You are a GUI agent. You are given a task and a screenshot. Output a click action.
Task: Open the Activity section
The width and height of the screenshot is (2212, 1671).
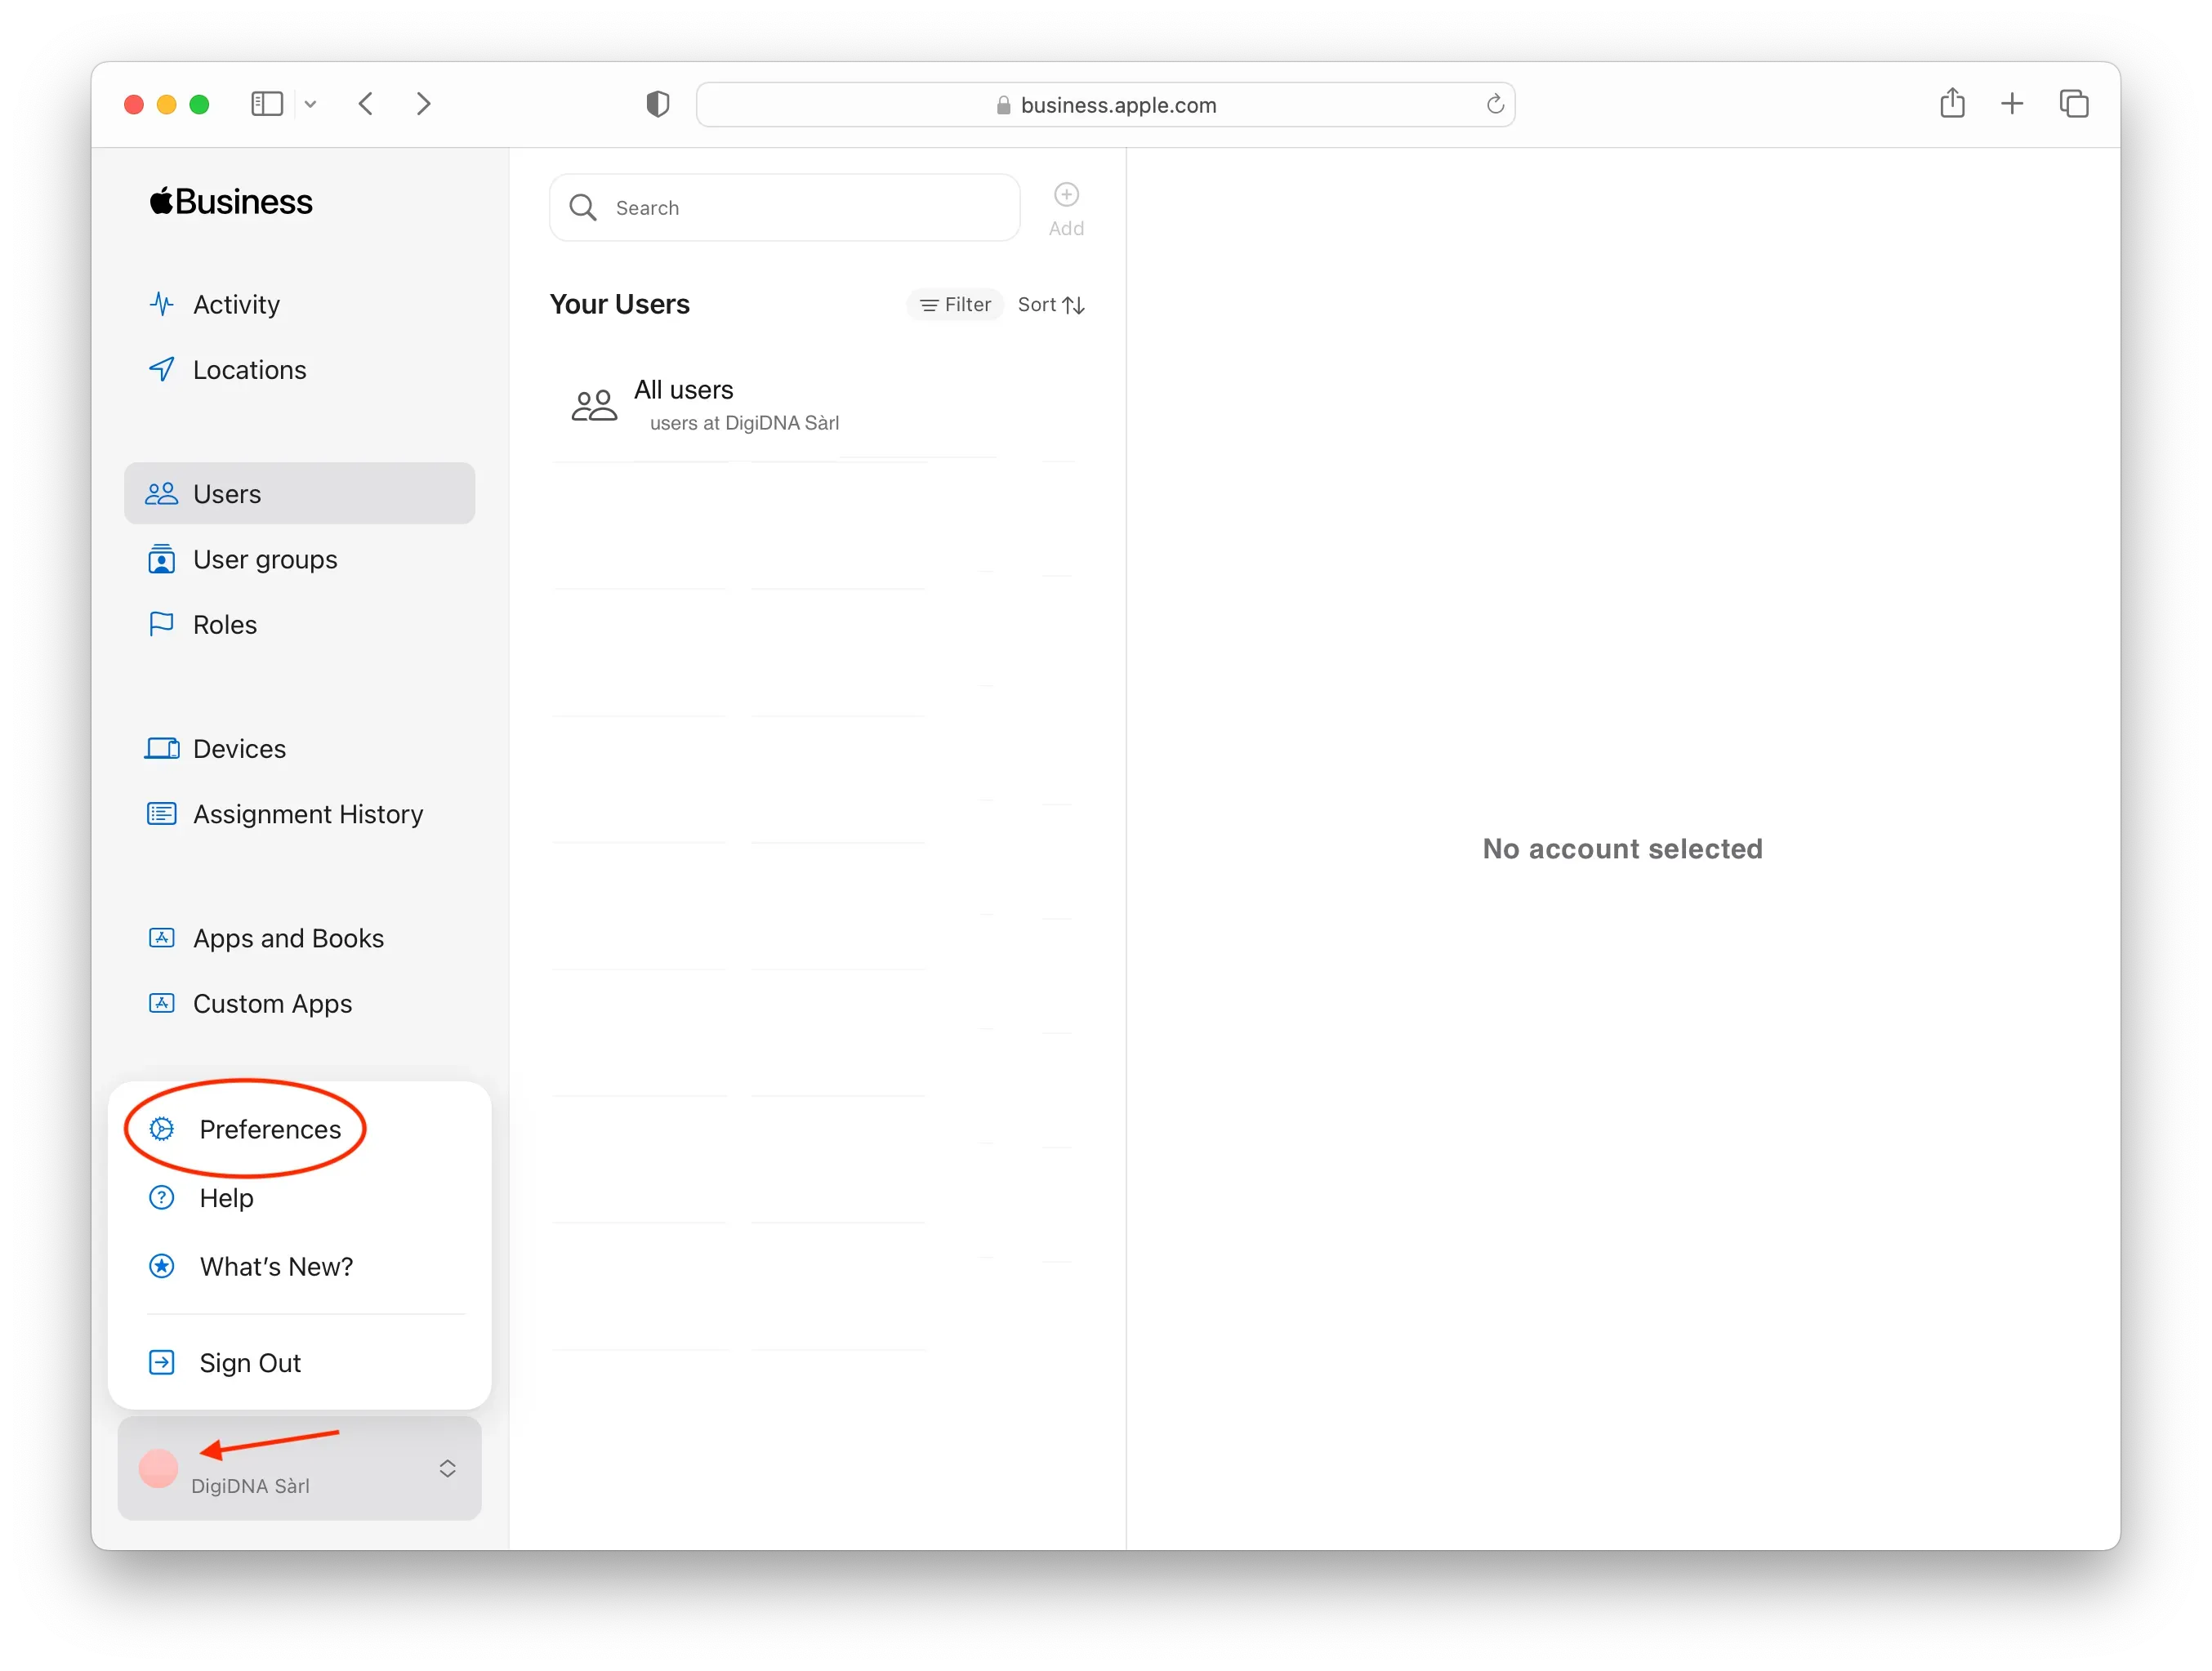point(236,304)
